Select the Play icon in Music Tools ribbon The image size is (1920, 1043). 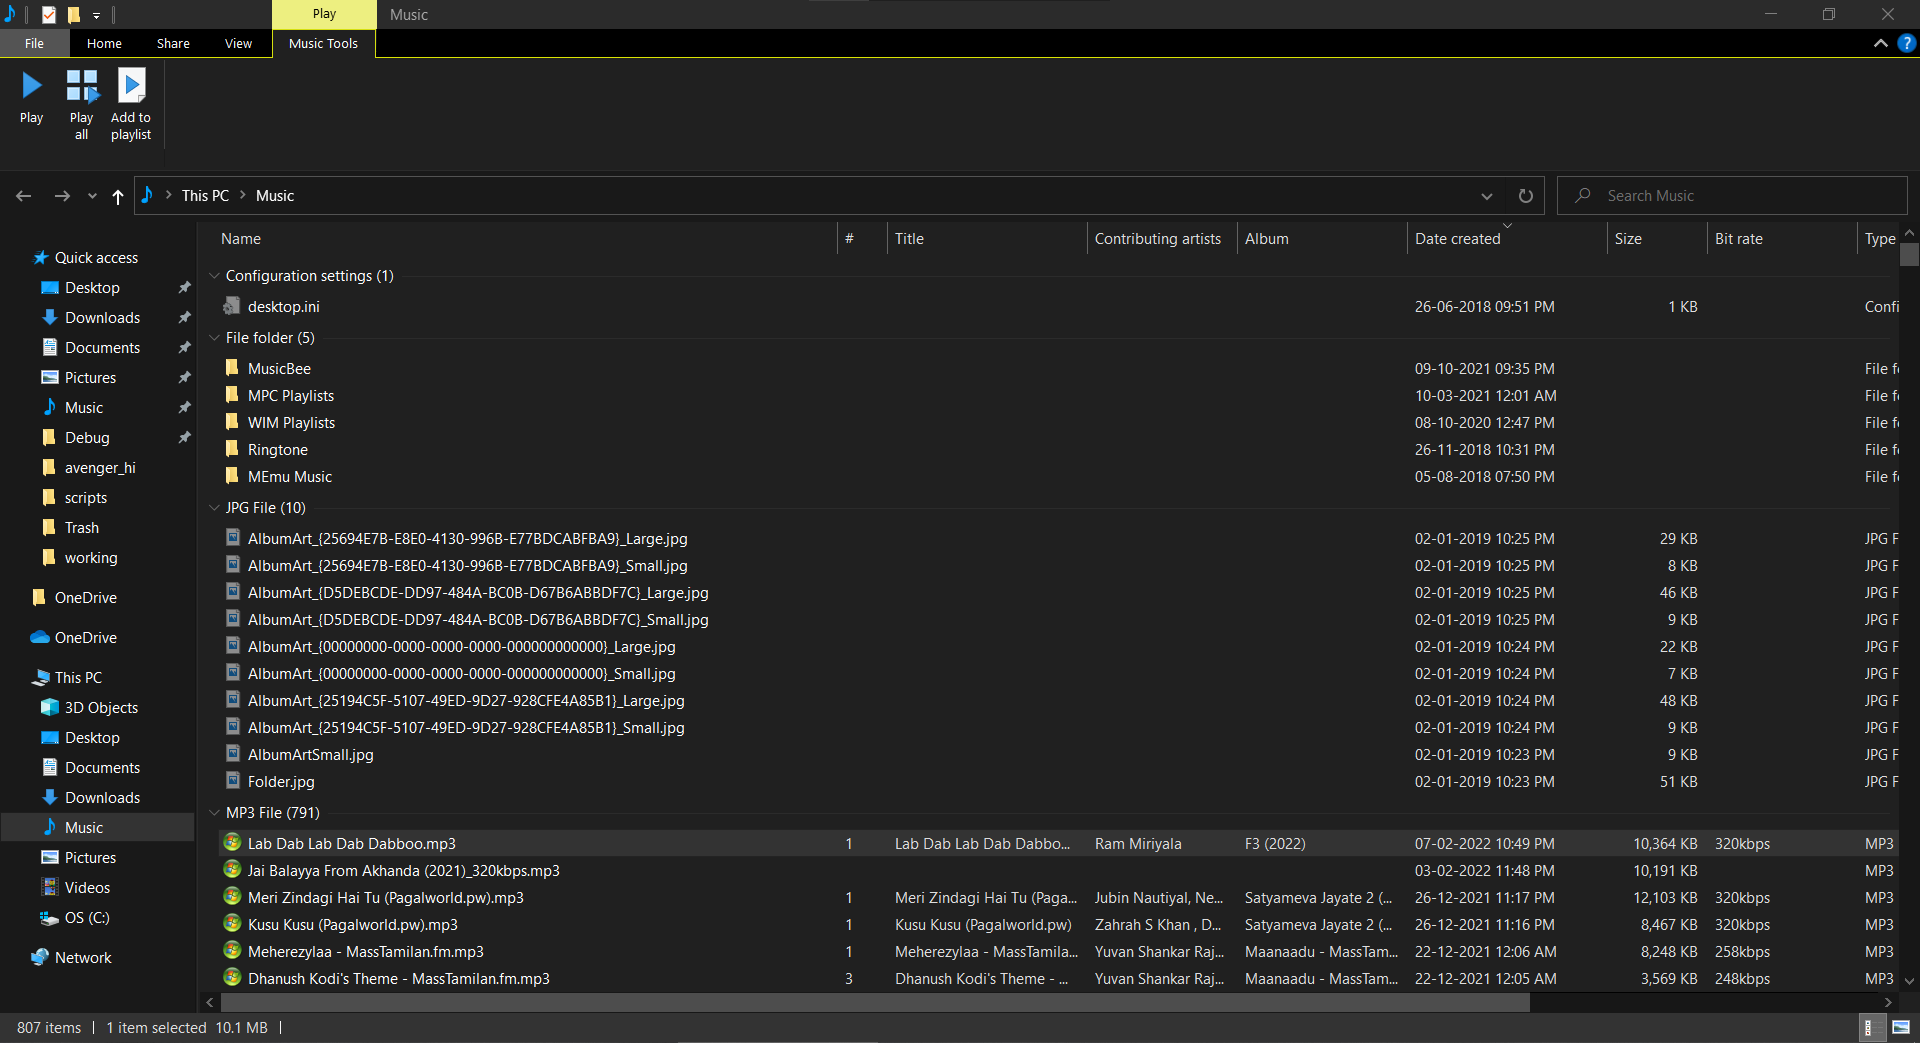pyautogui.click(x=31, y=100)
